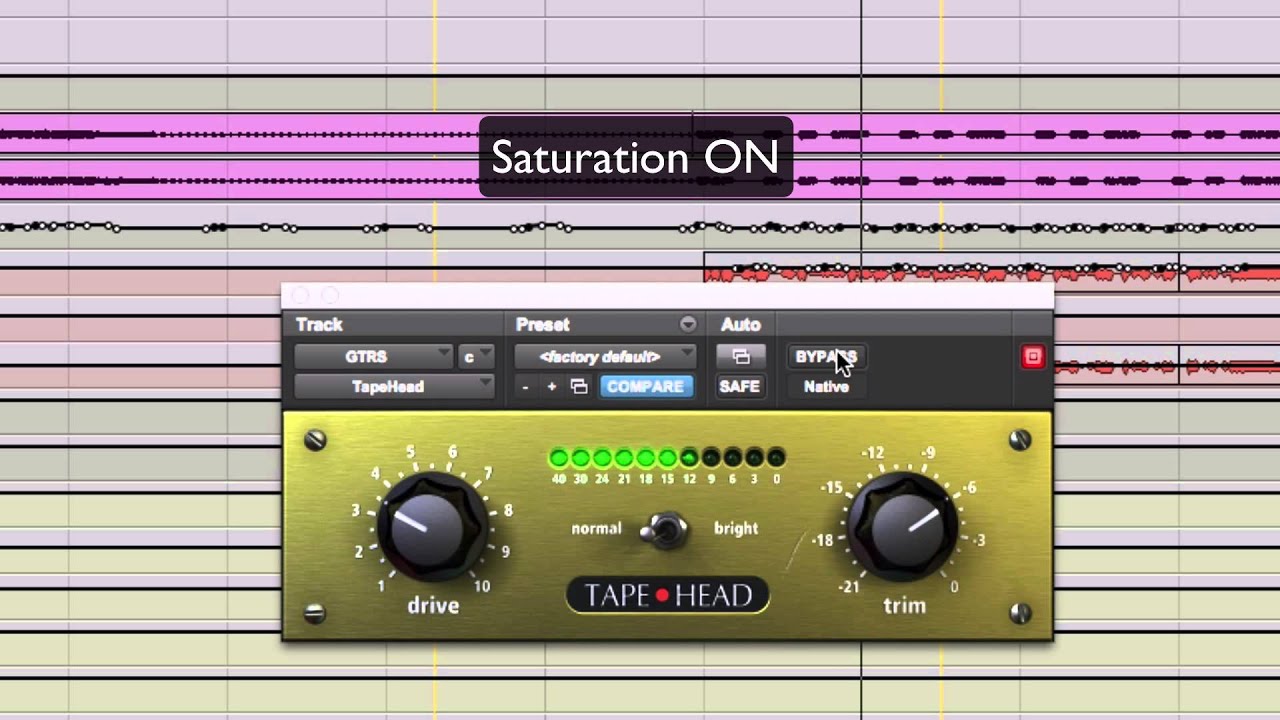Click the Track header label
This screenshot has width=1280, height=720.
coord(319,324)
